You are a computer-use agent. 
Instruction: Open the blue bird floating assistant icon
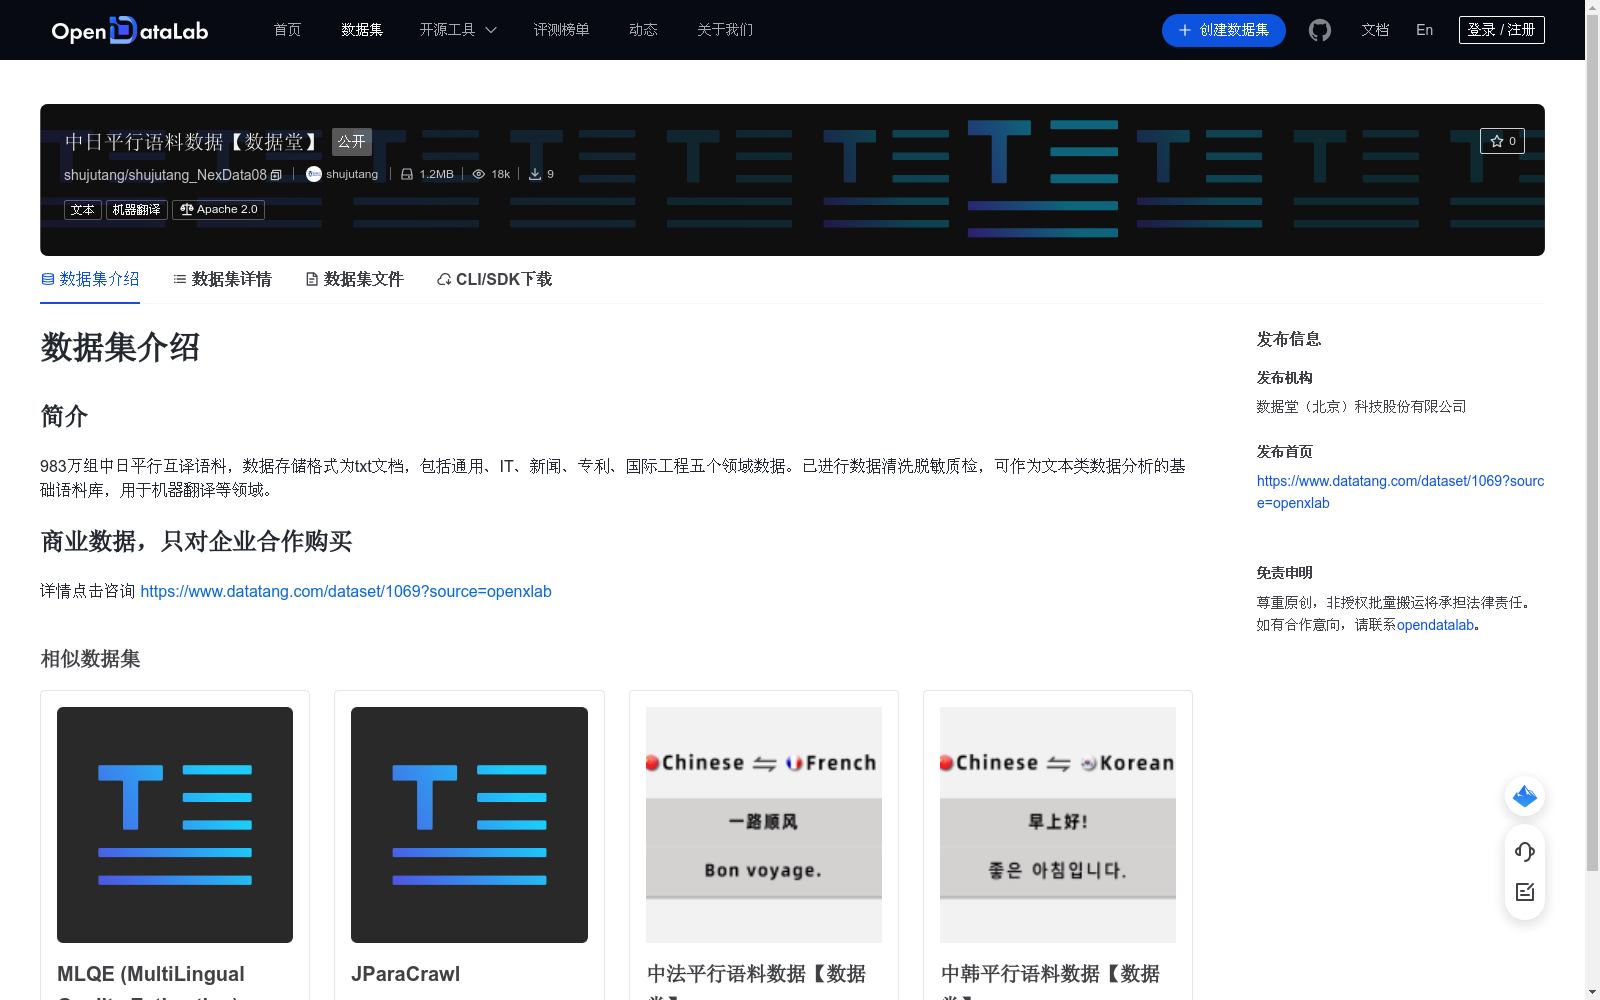point(1525,796)
